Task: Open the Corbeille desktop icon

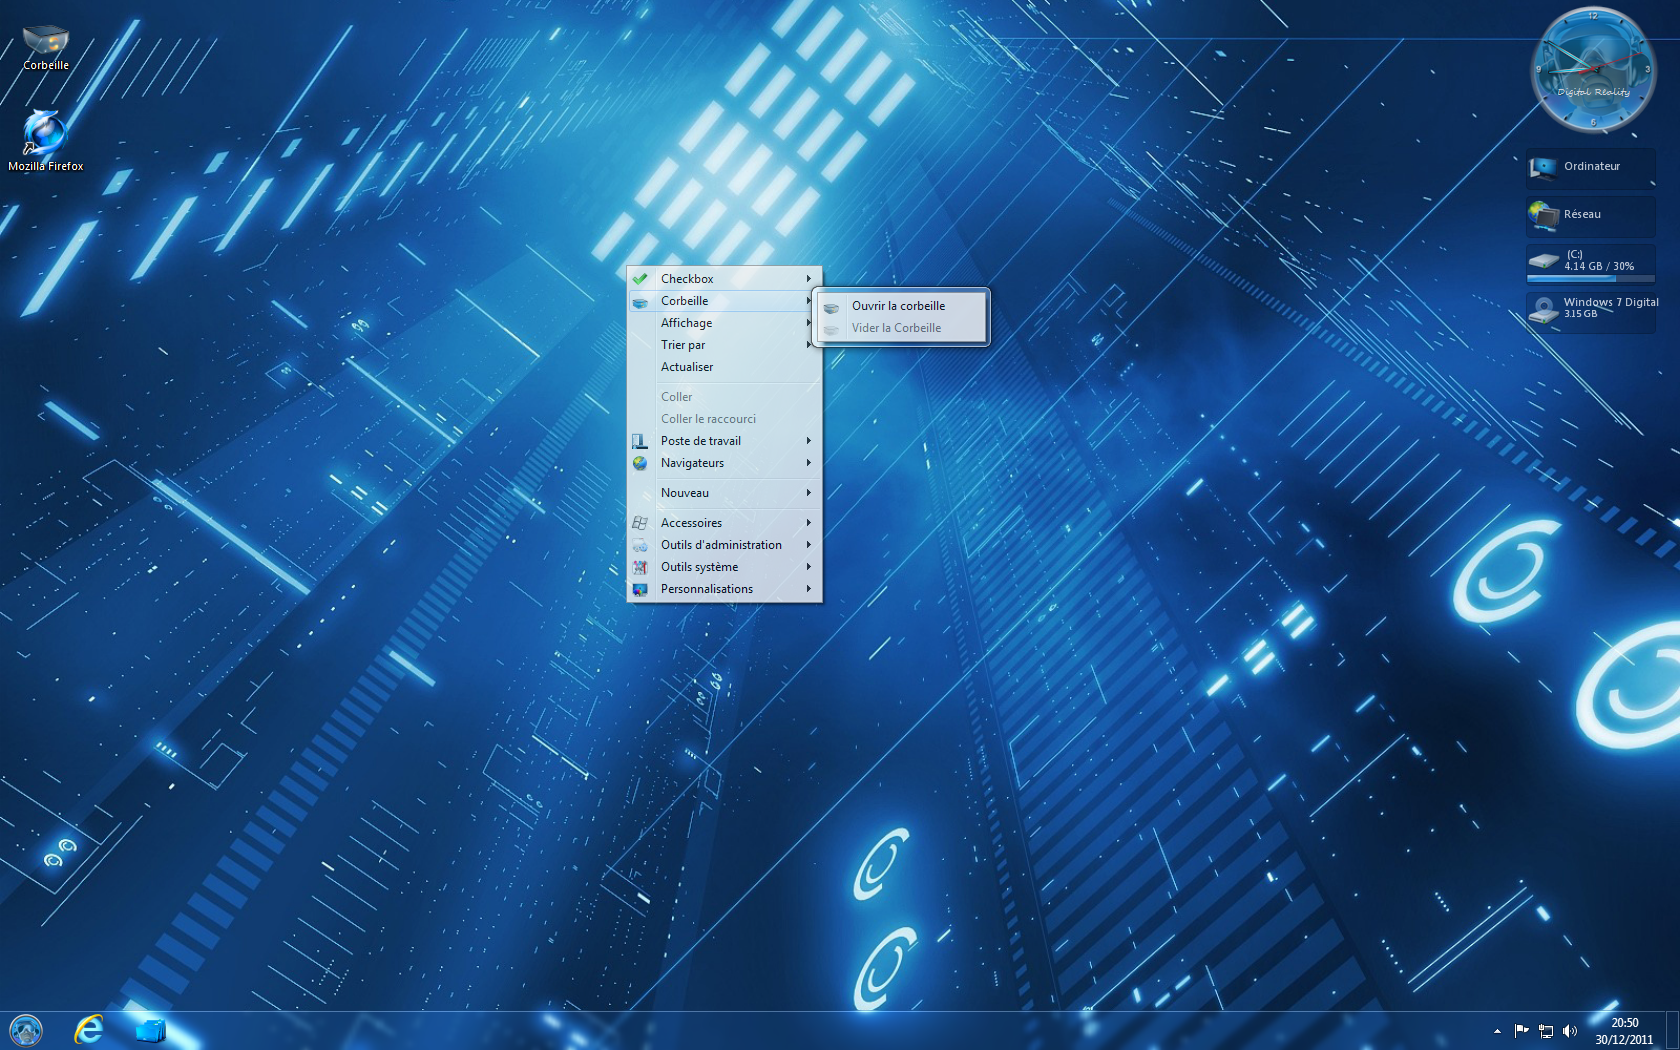Action: pos(46,46)
